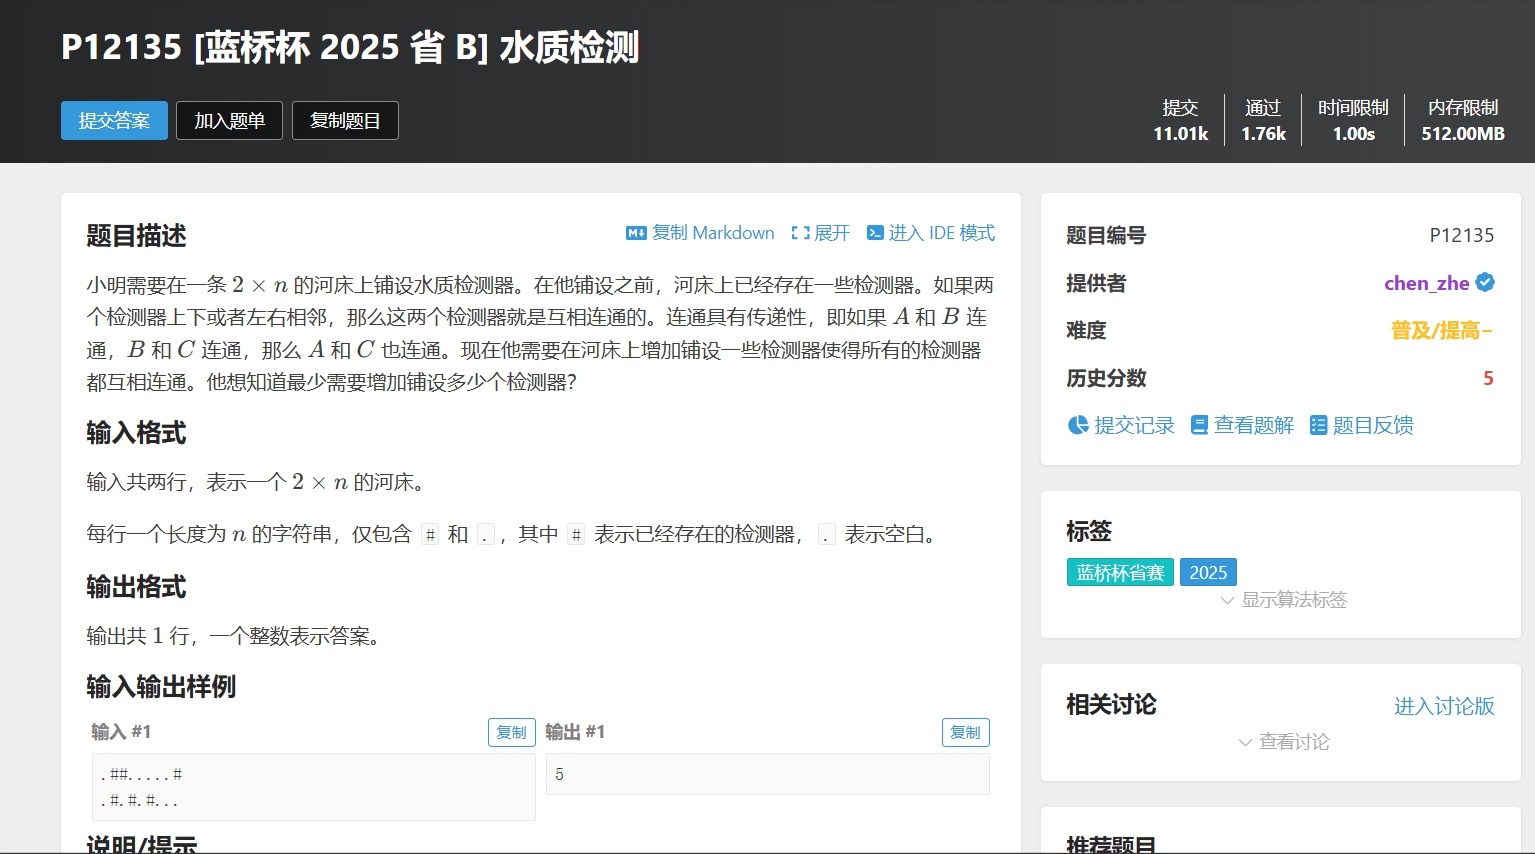Click the expand brackets icon beside 展开
Screen dimensions: 1535x854
800,233
